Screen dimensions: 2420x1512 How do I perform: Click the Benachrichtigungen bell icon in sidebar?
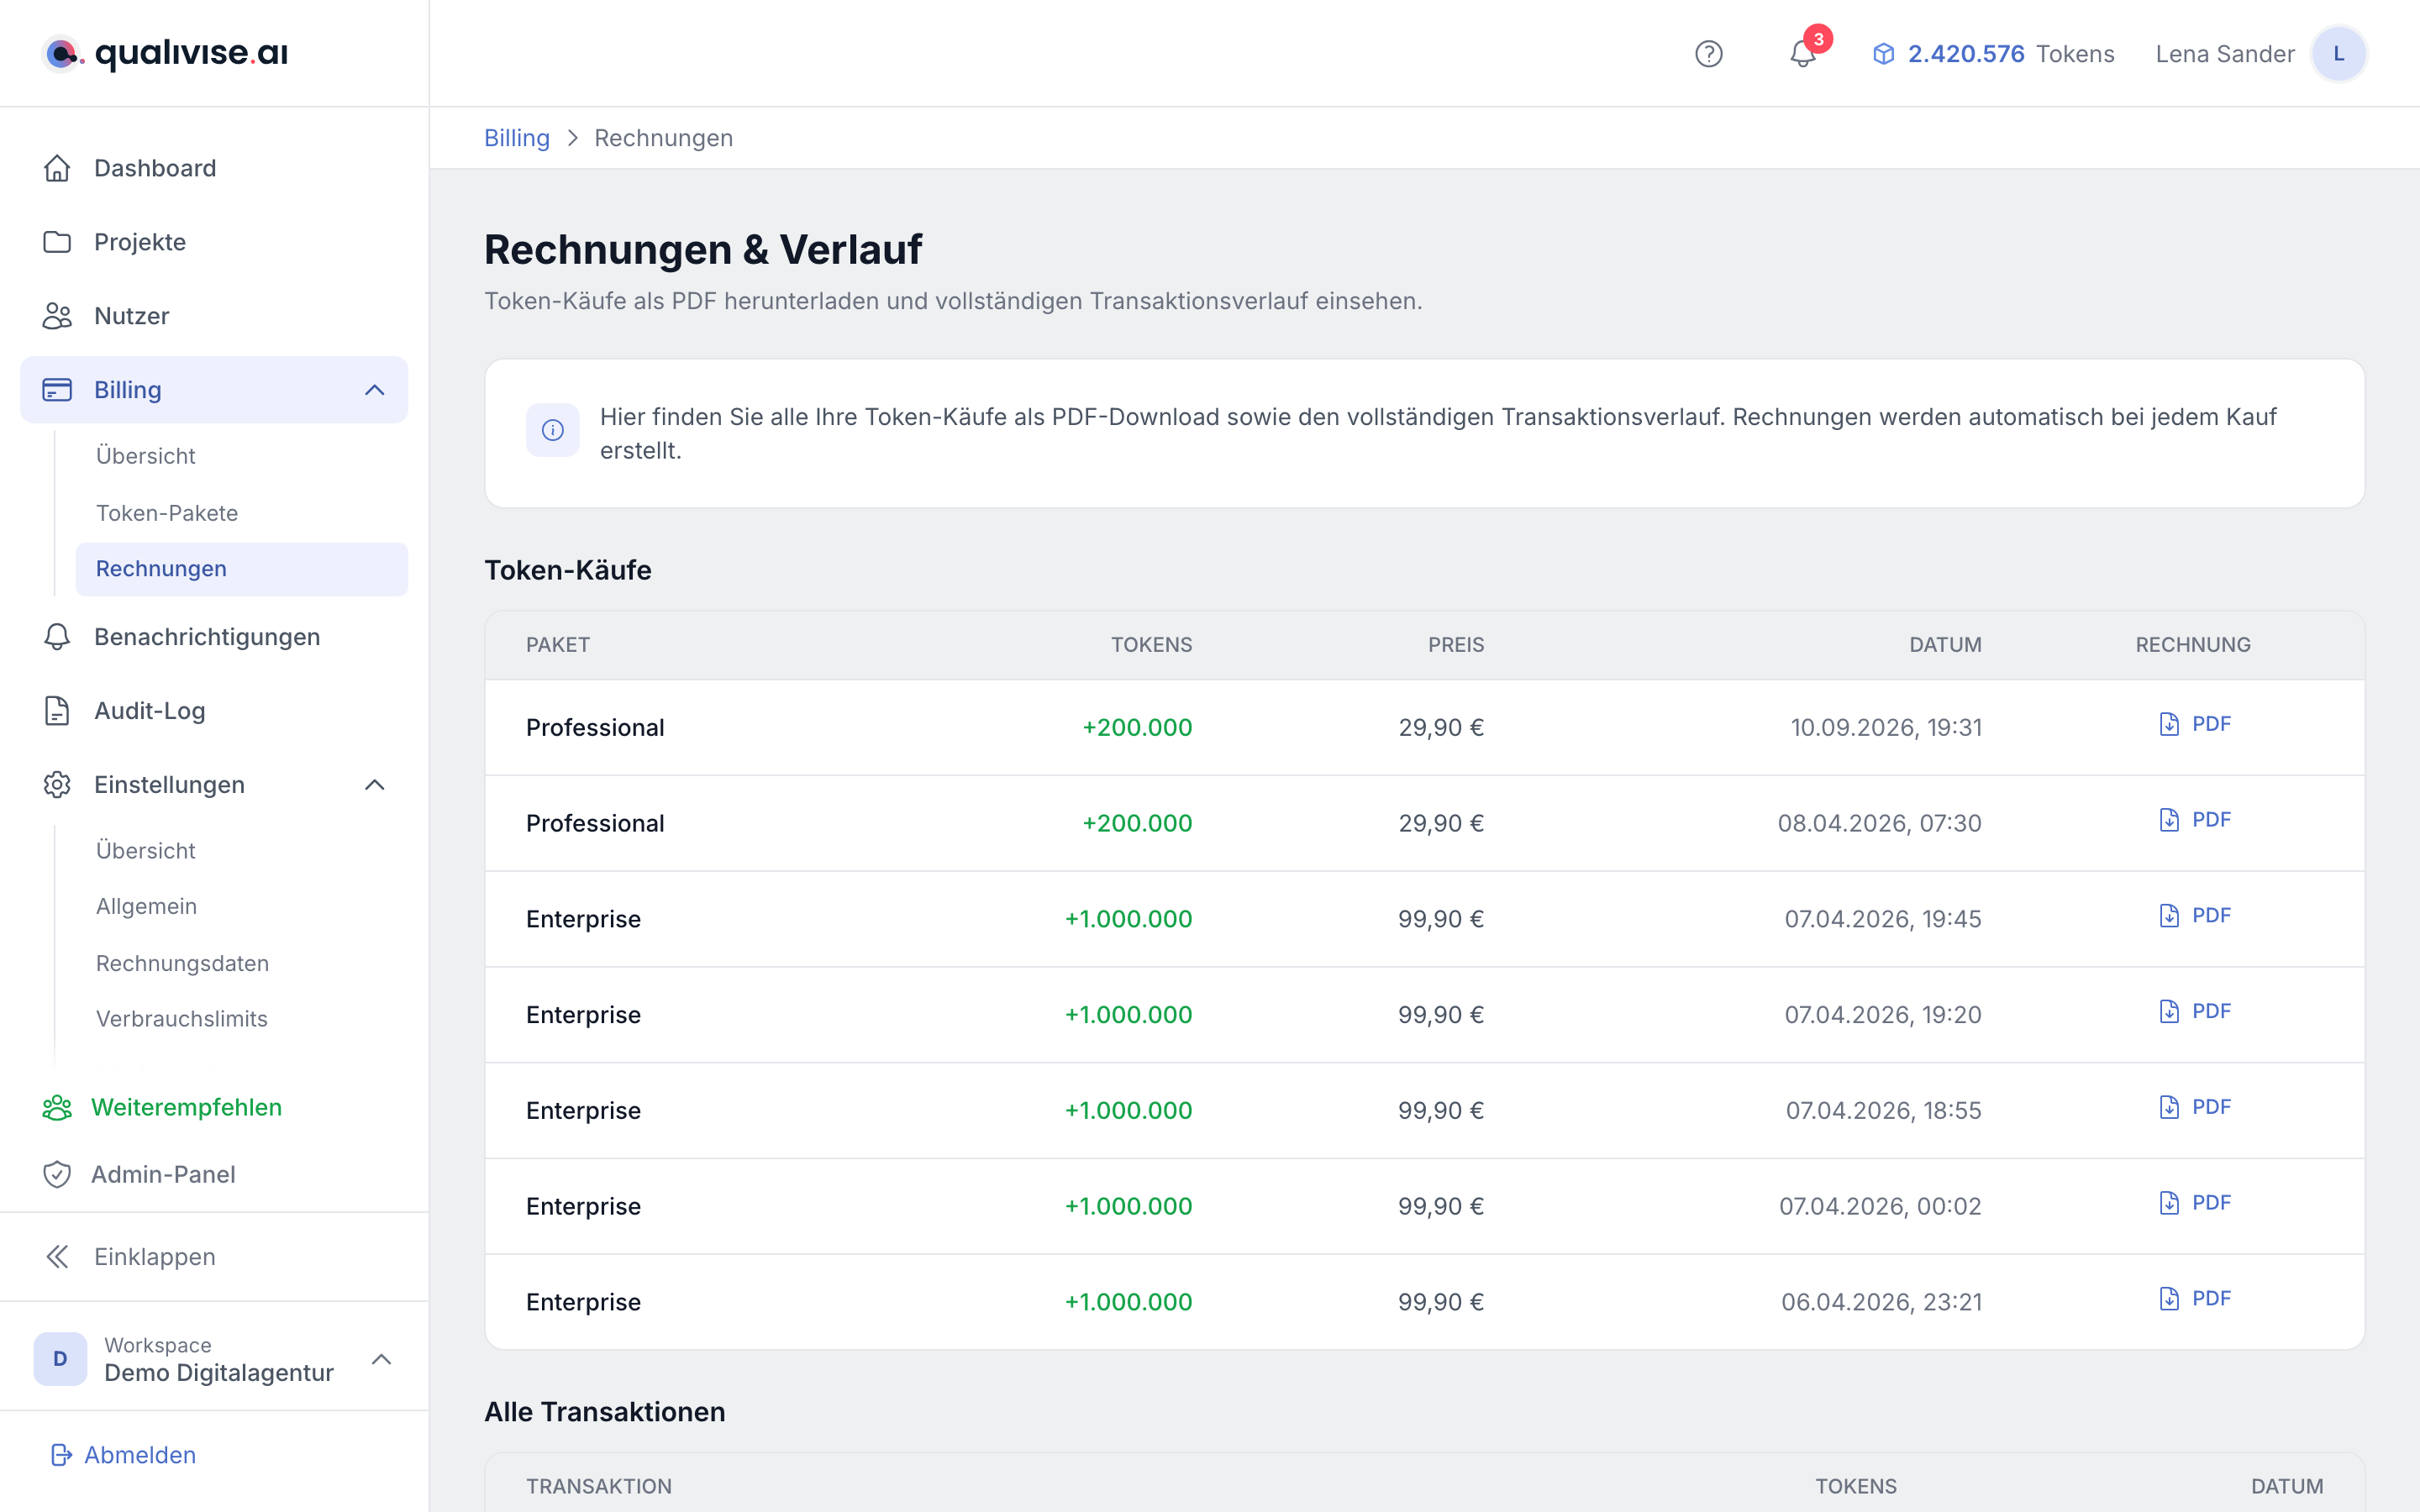57,637
